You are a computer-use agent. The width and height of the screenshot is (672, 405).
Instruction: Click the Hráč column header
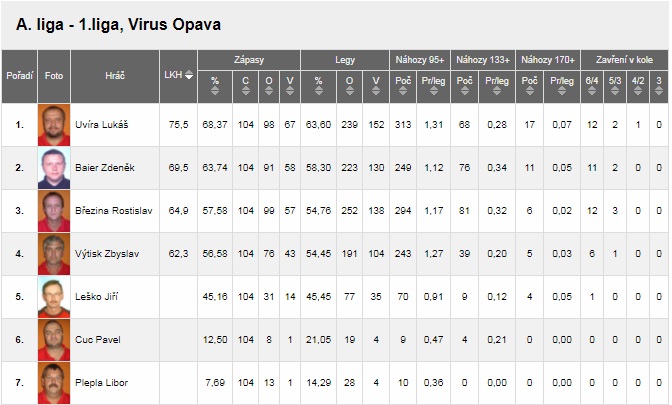pos(115,75)
